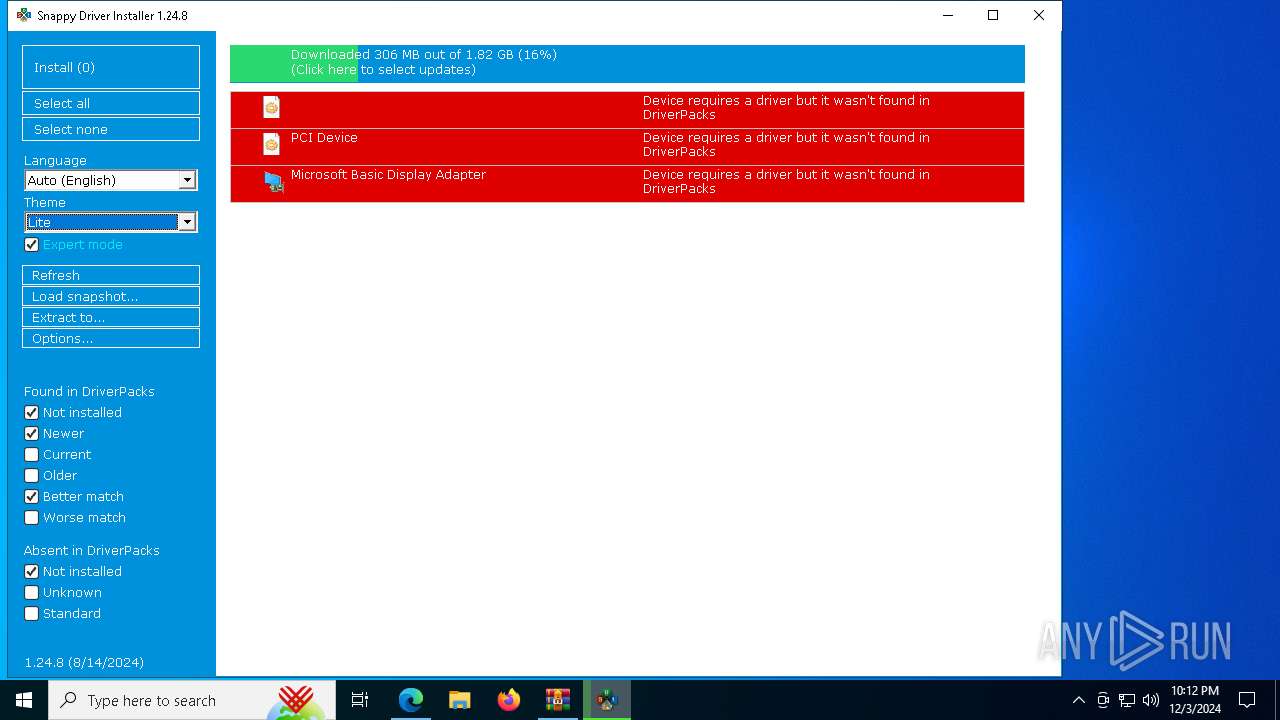Enable the Worse match filter

pyautogui.click(x=31, y=518)
